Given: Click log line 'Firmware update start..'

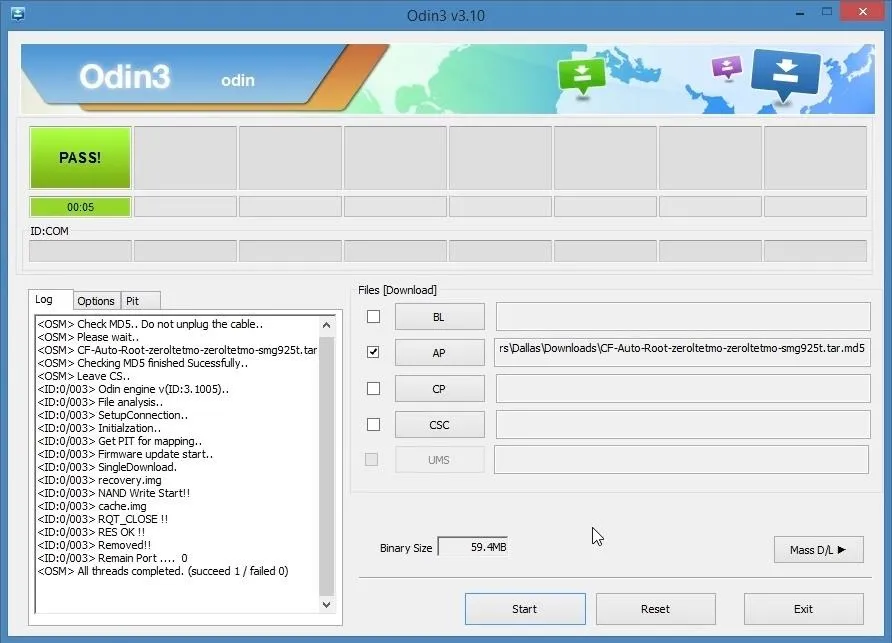Looking at the screenshot, I should [x=125, y=454].
